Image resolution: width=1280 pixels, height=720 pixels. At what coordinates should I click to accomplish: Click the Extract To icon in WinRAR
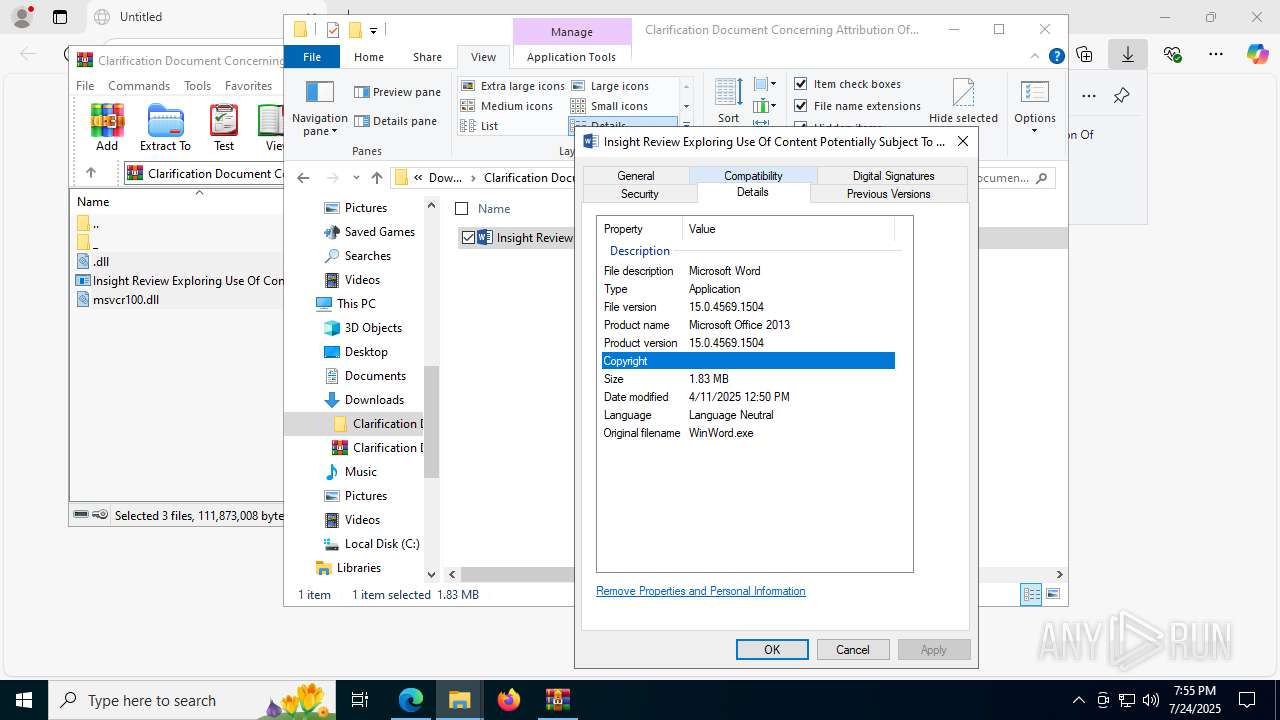165,127
